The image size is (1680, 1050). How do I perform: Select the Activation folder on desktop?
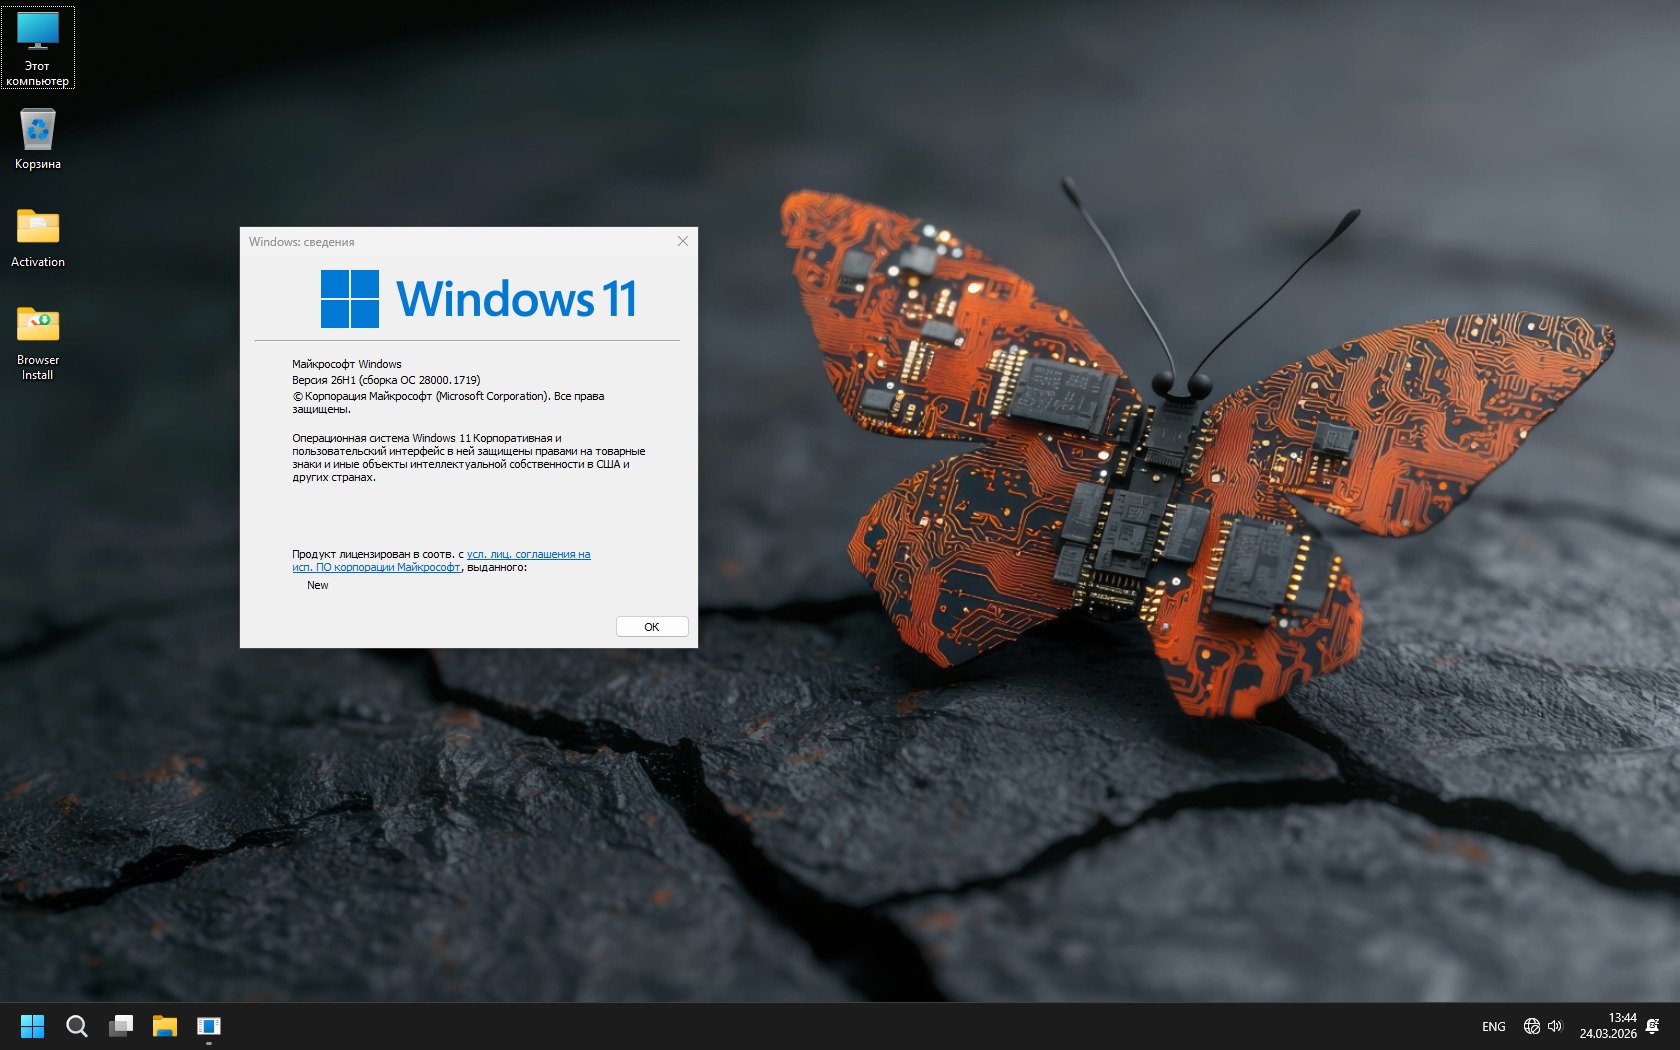(38, 237)
